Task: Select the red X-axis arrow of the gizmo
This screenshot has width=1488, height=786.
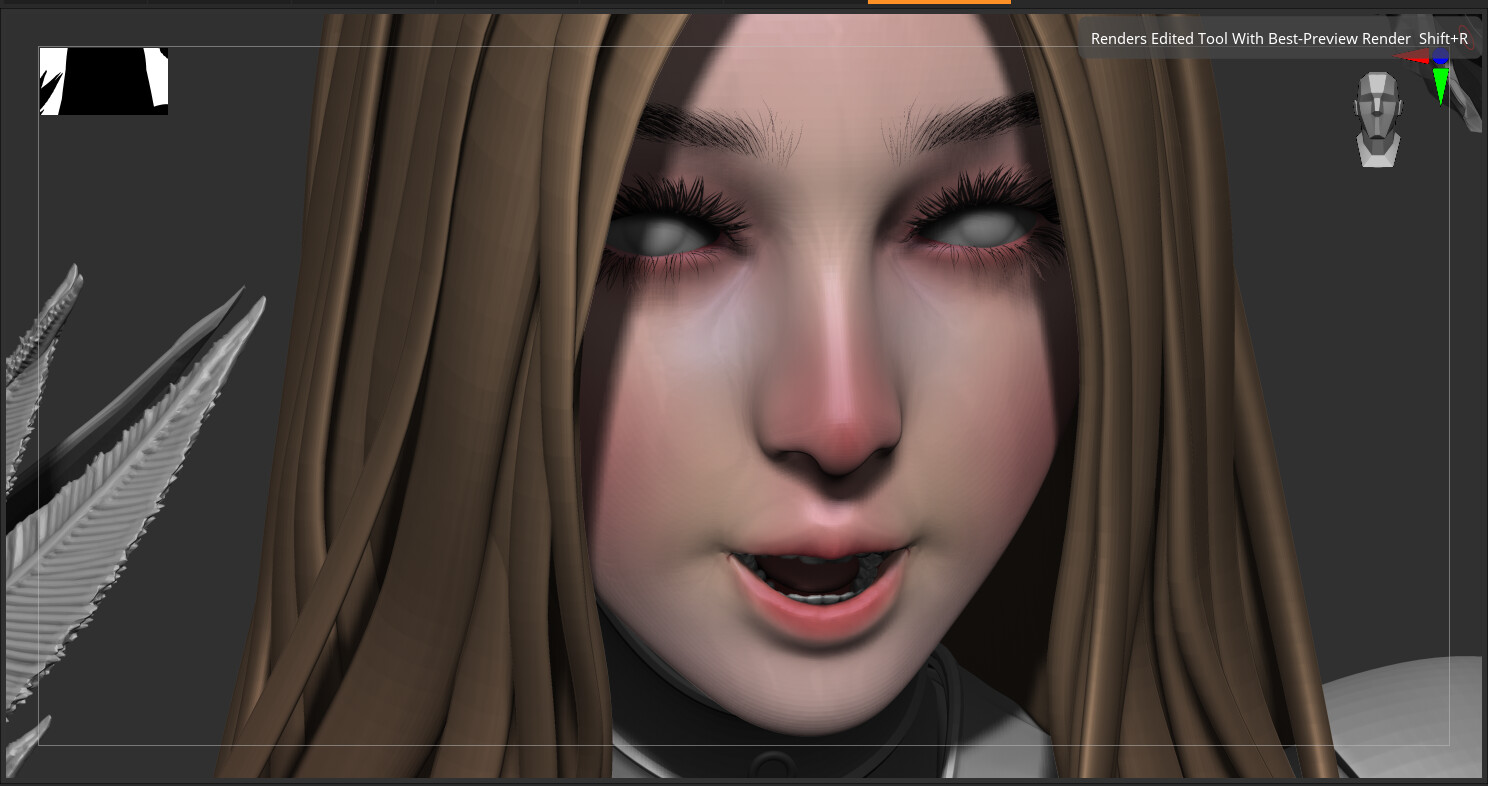Action: [1412, 56]
